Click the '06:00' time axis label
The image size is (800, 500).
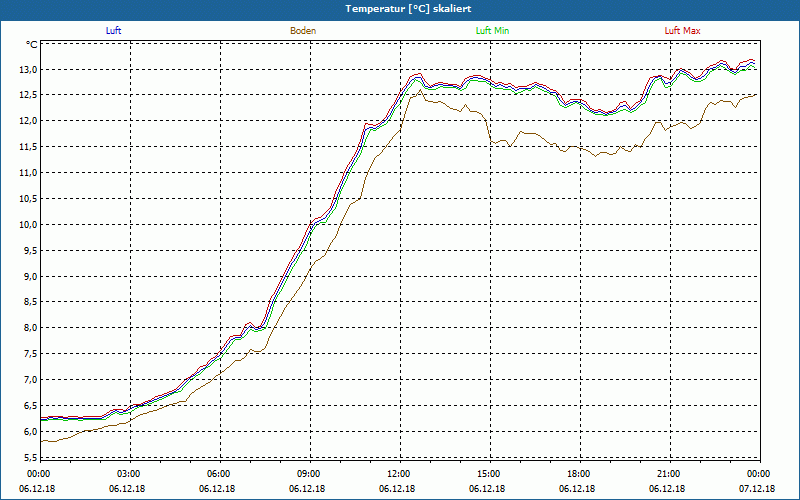217,474
